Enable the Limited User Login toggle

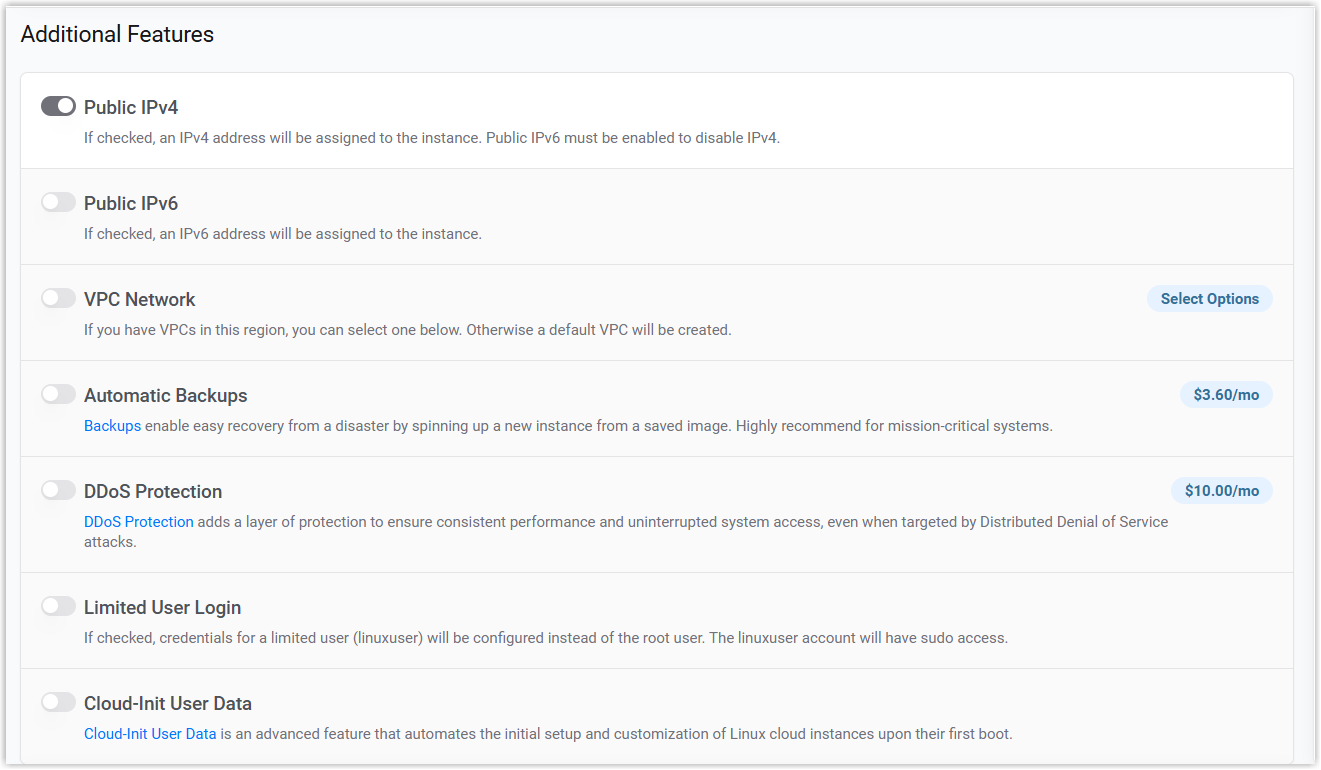(x=58, y=606)
